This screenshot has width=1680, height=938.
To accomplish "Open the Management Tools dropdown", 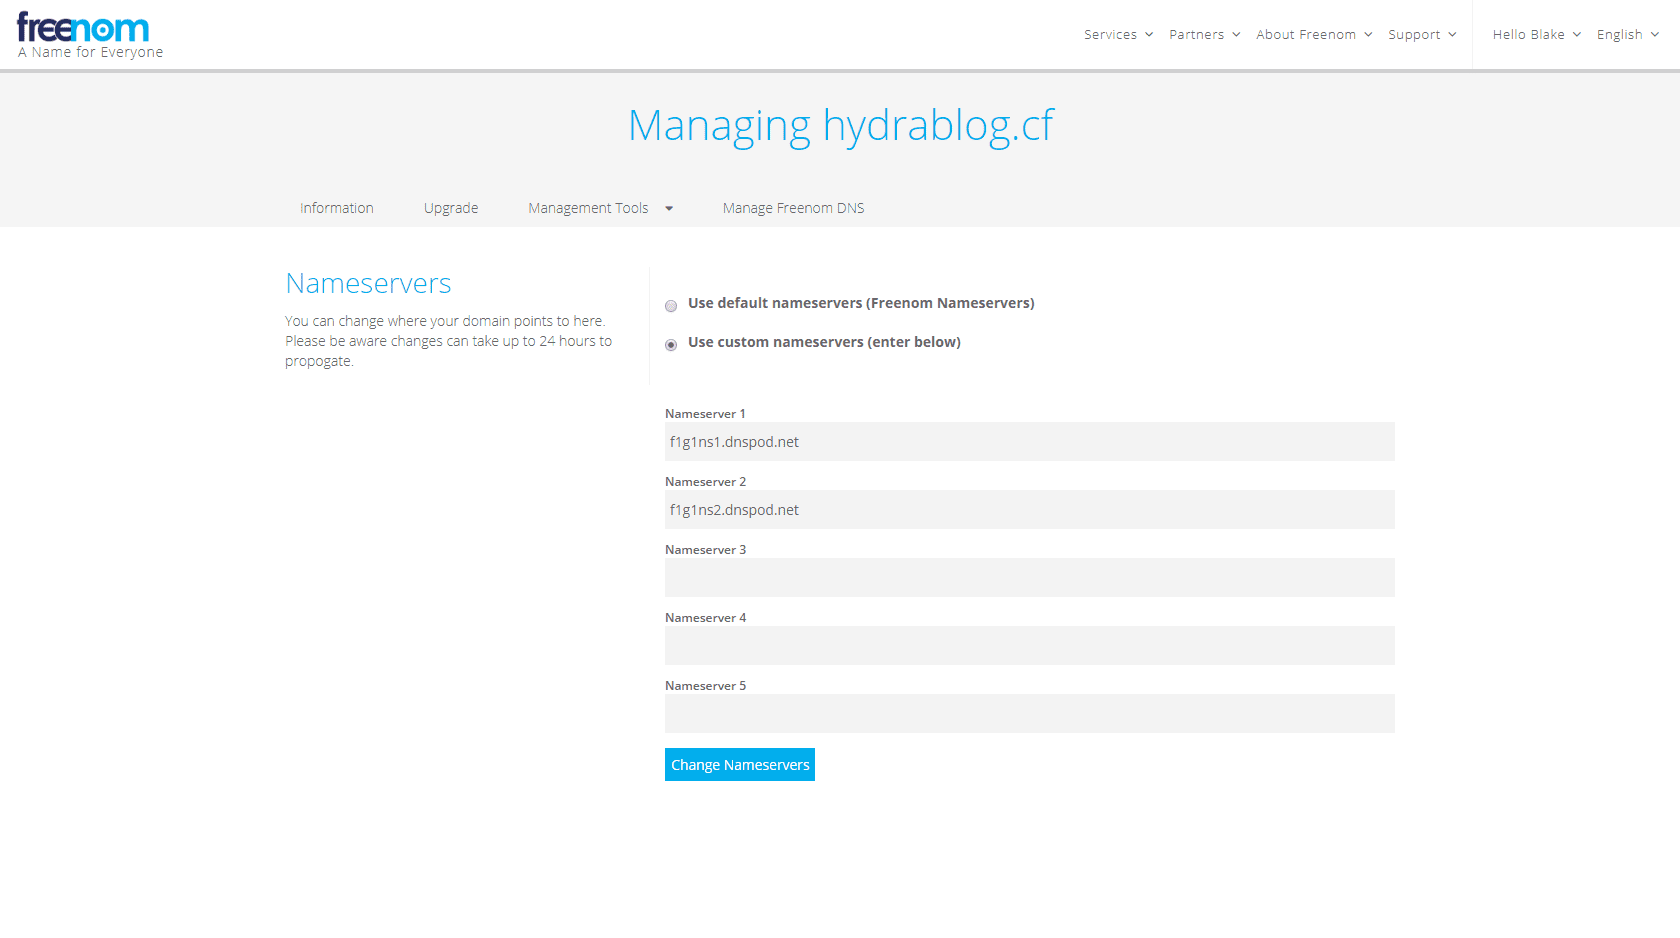I will [600, 208].
